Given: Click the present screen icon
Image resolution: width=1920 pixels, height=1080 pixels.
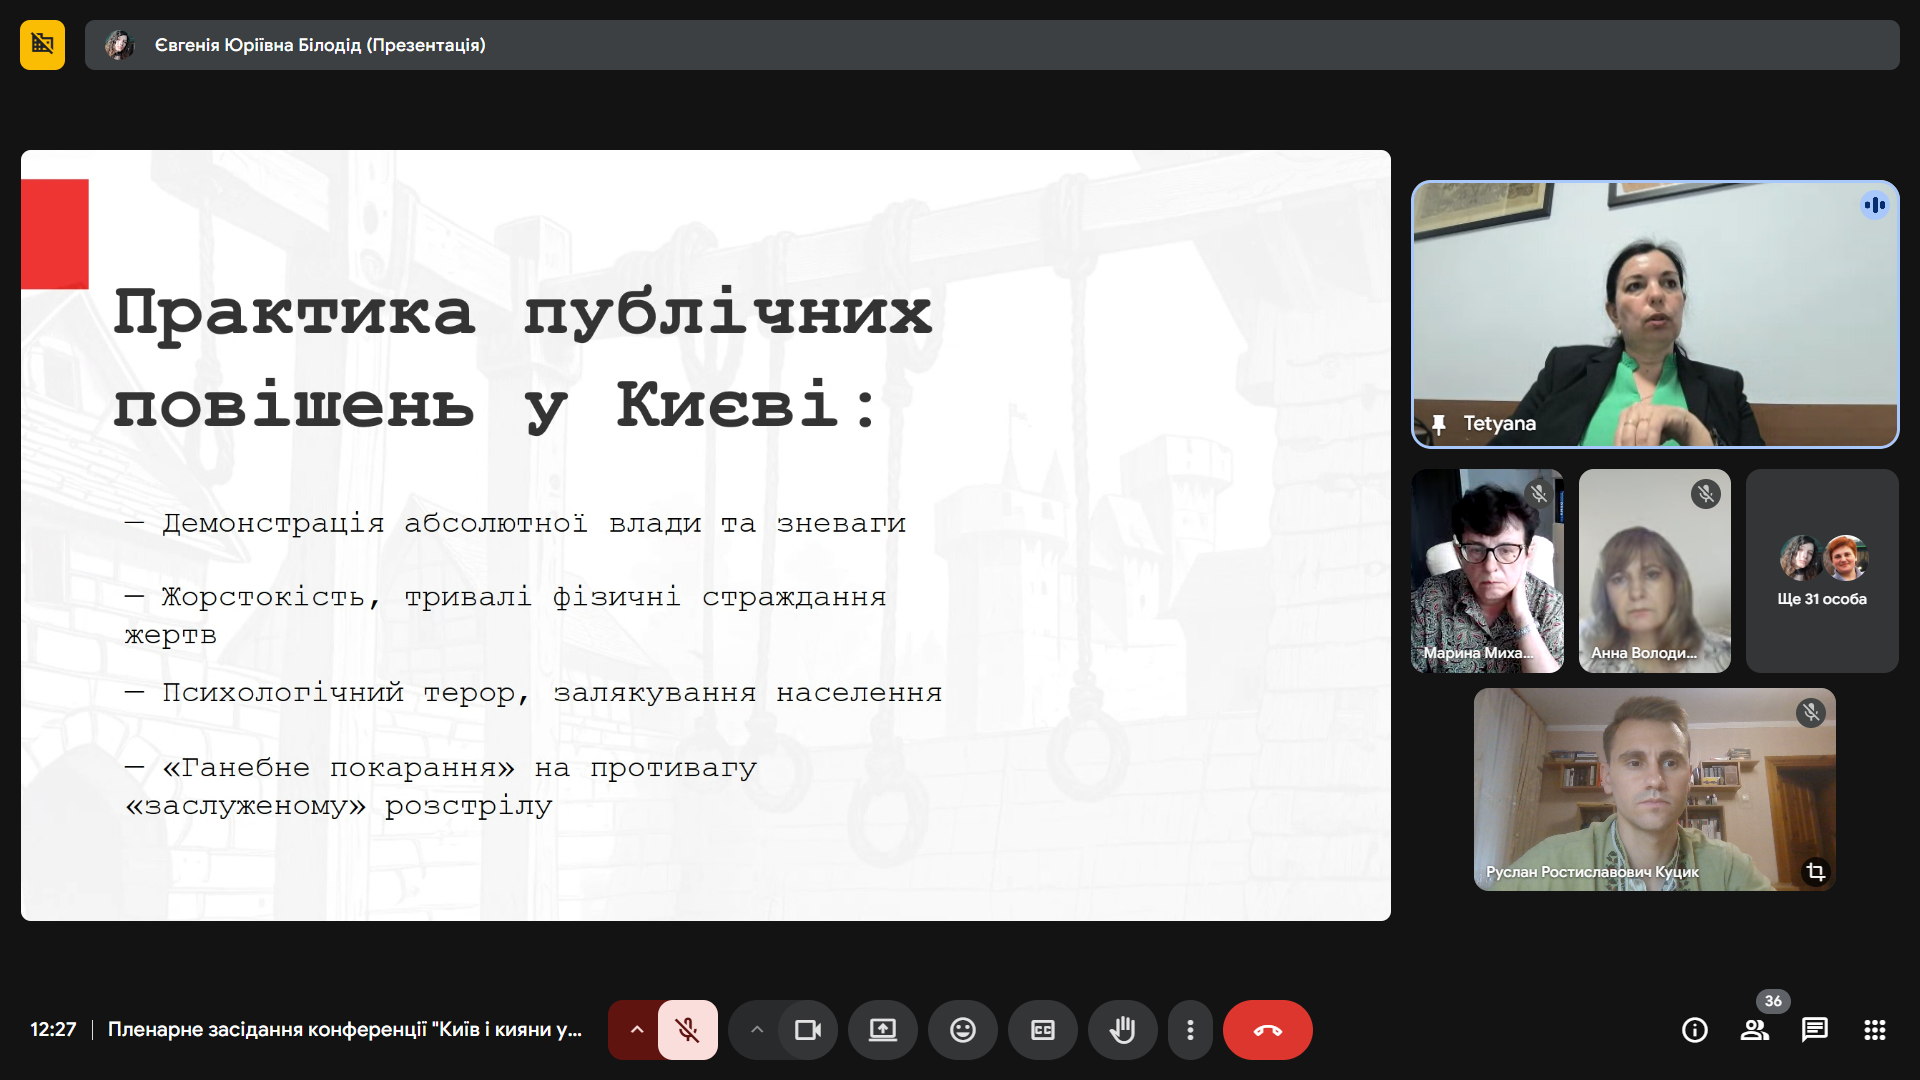Looking at the screenshot, I should pyautogui.click(x=882, y=1030).
